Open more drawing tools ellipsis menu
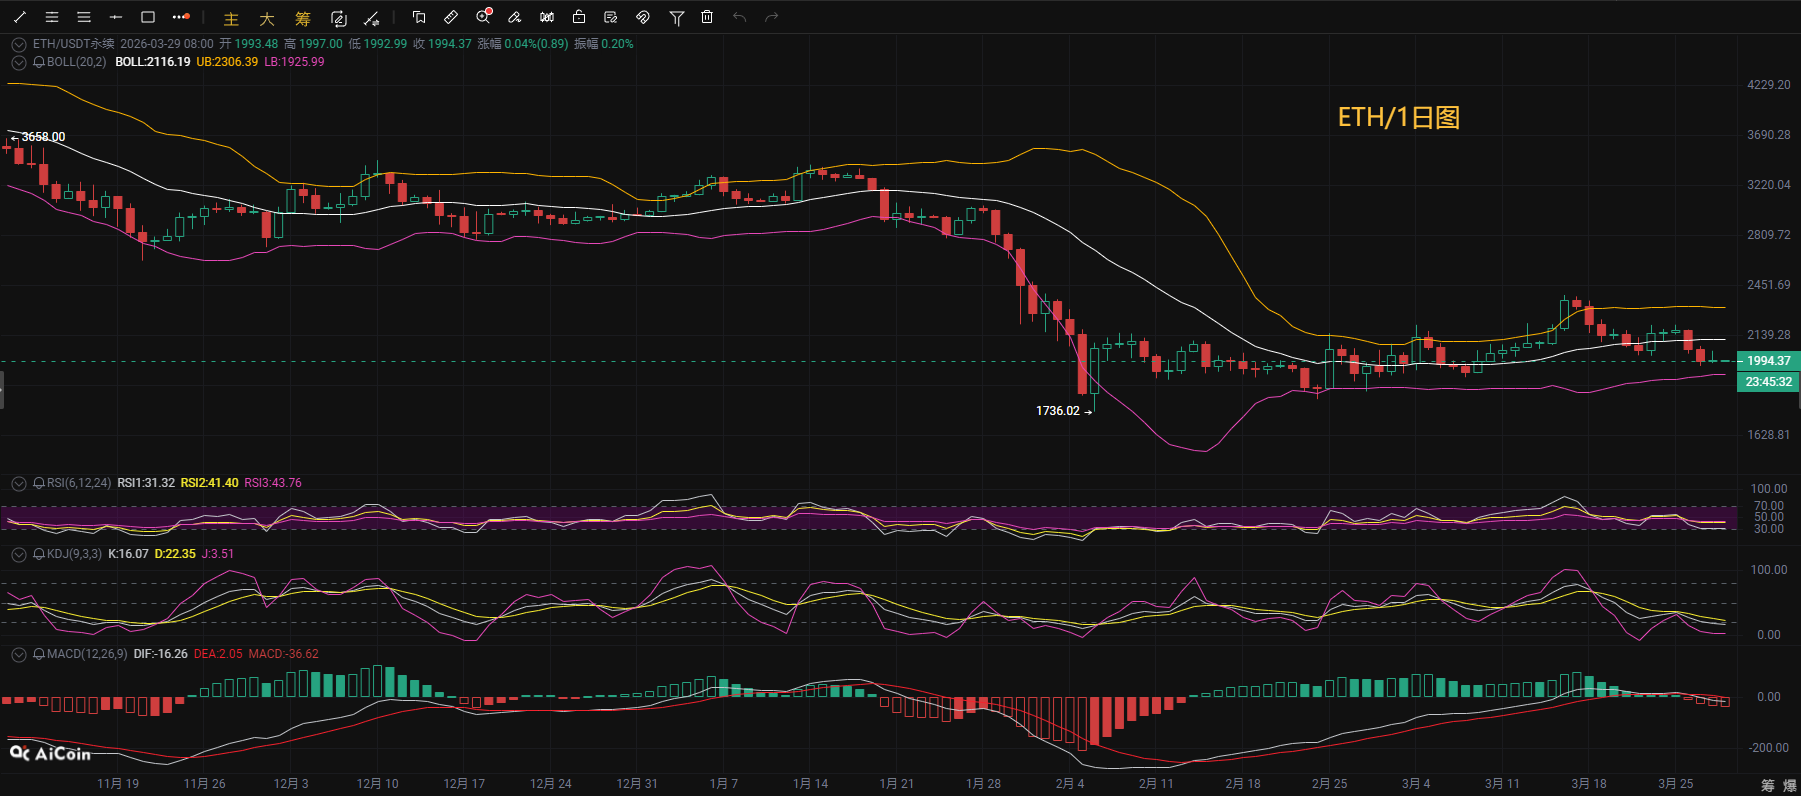The height and width of the screenshot is (796, 1801). coord(180,17)
